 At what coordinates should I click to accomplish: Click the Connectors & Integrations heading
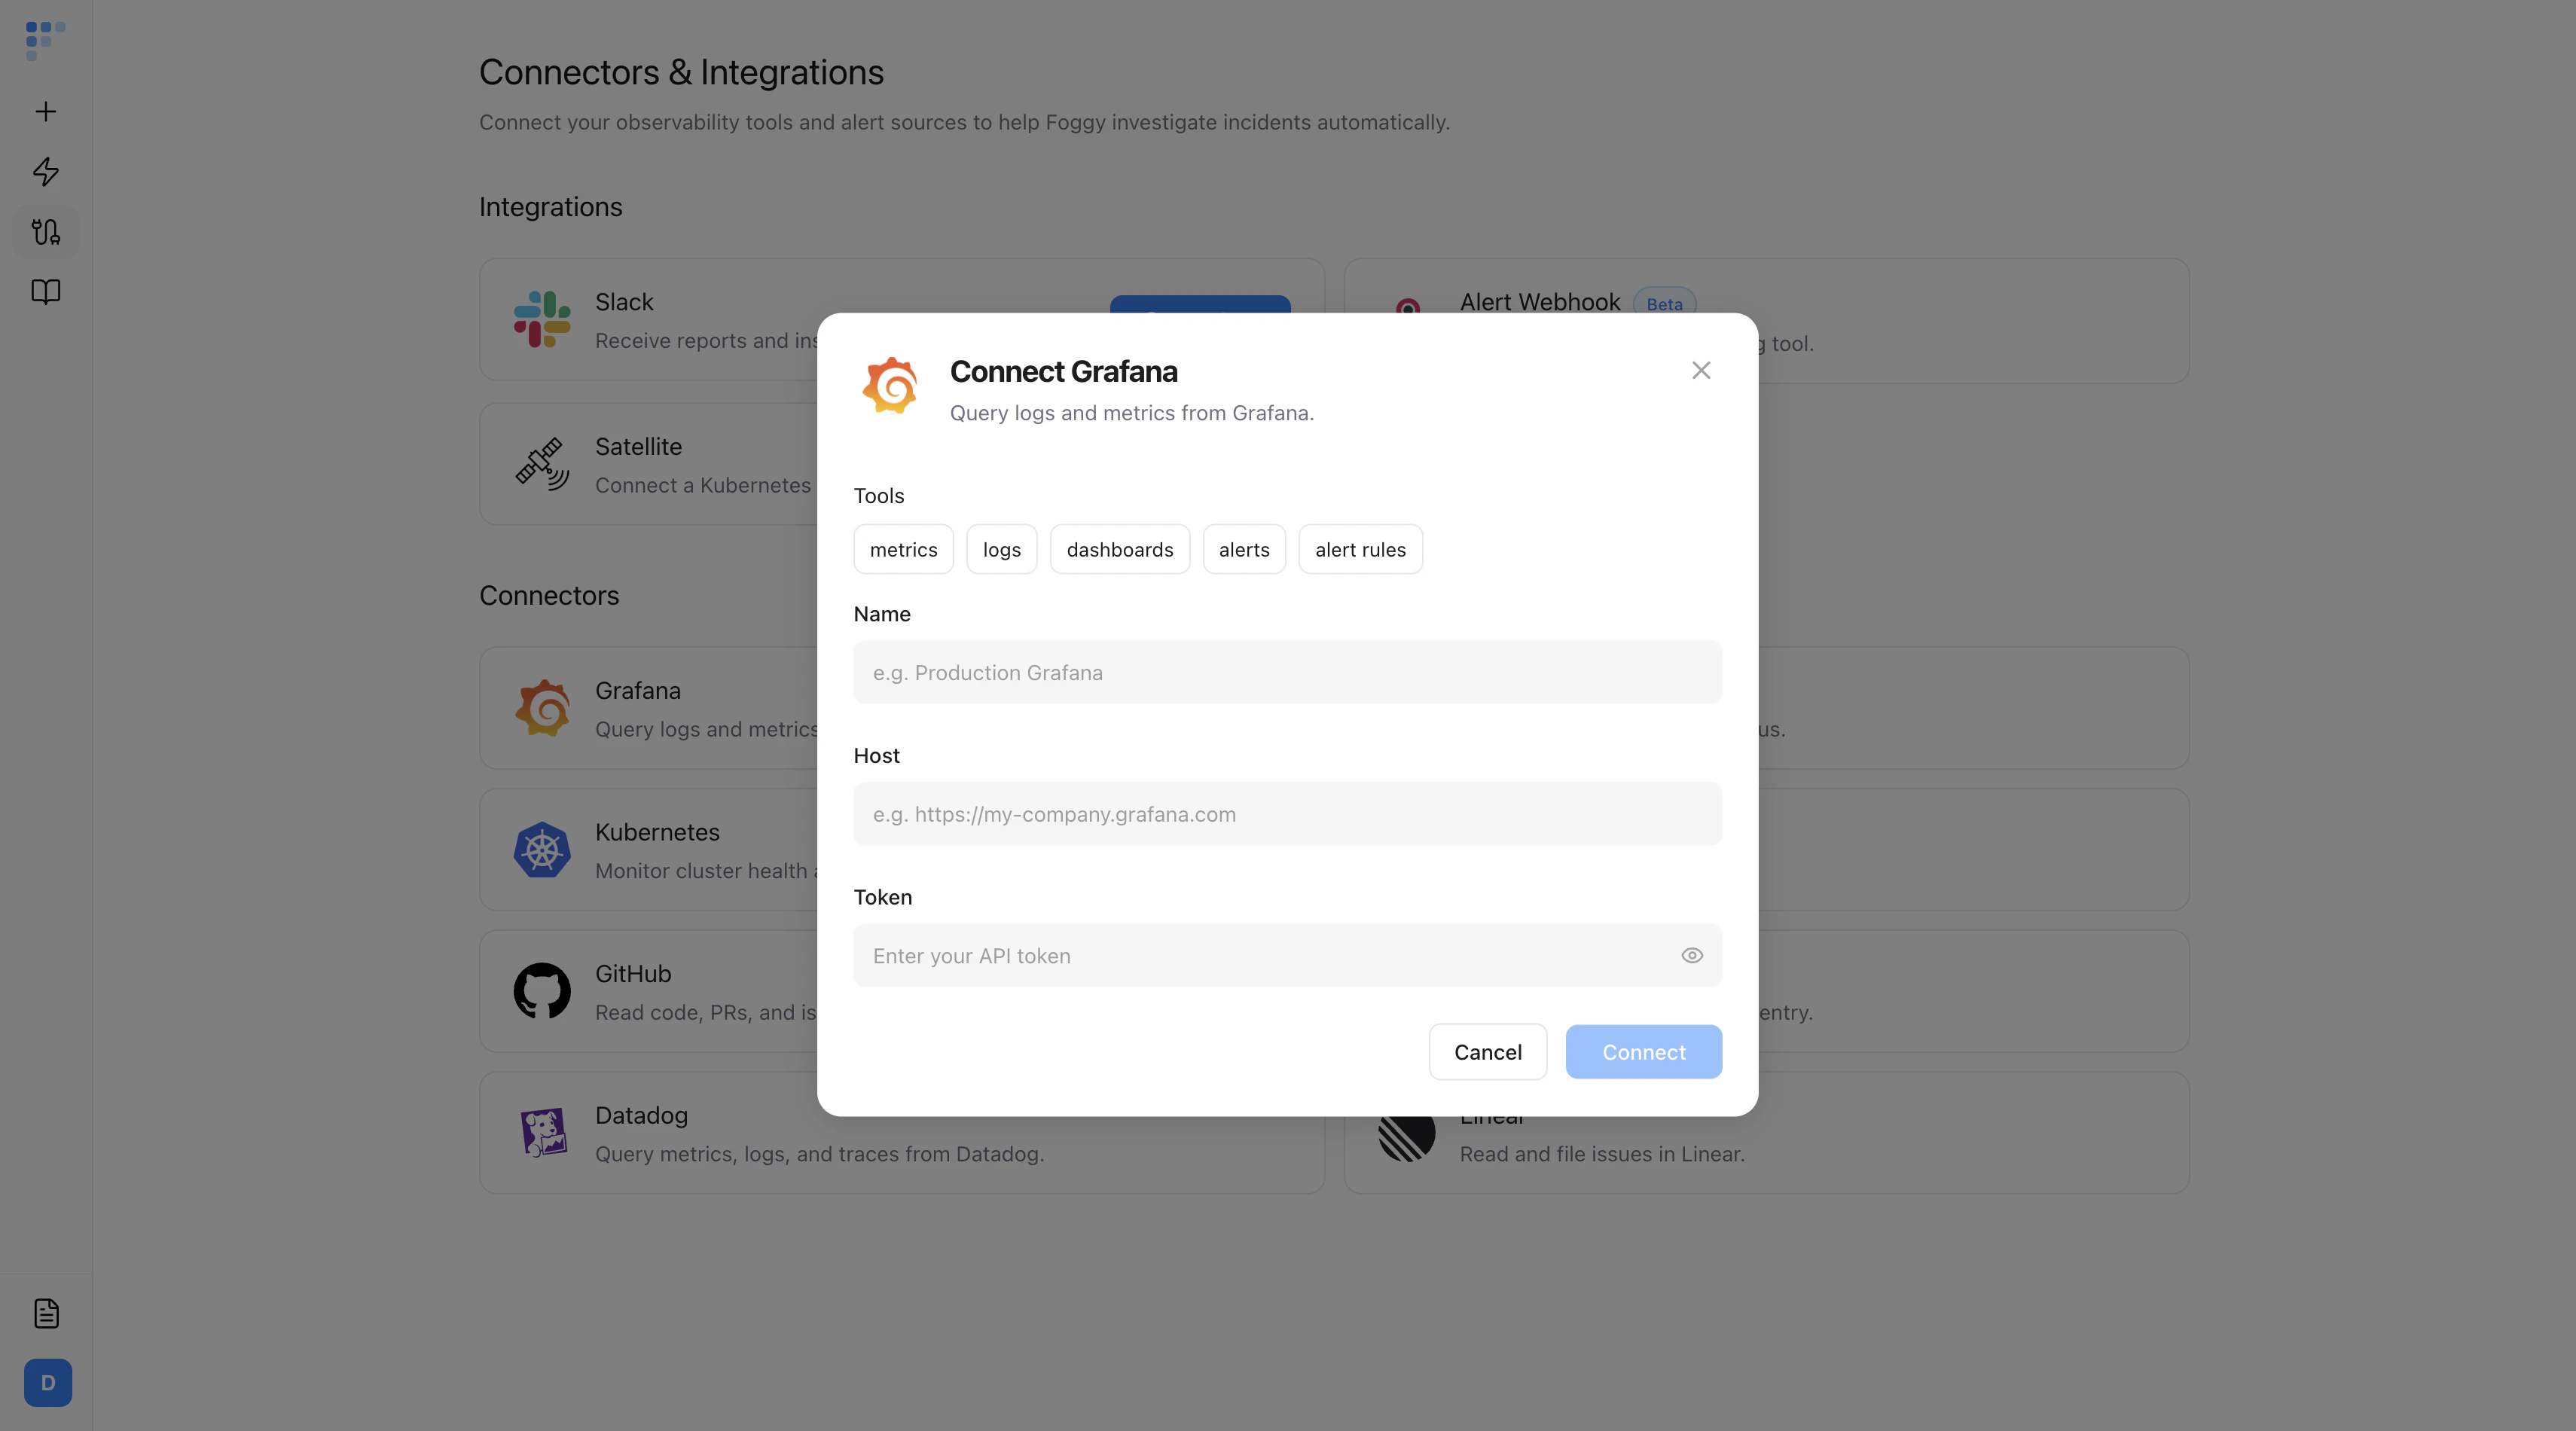click(681, 72)
